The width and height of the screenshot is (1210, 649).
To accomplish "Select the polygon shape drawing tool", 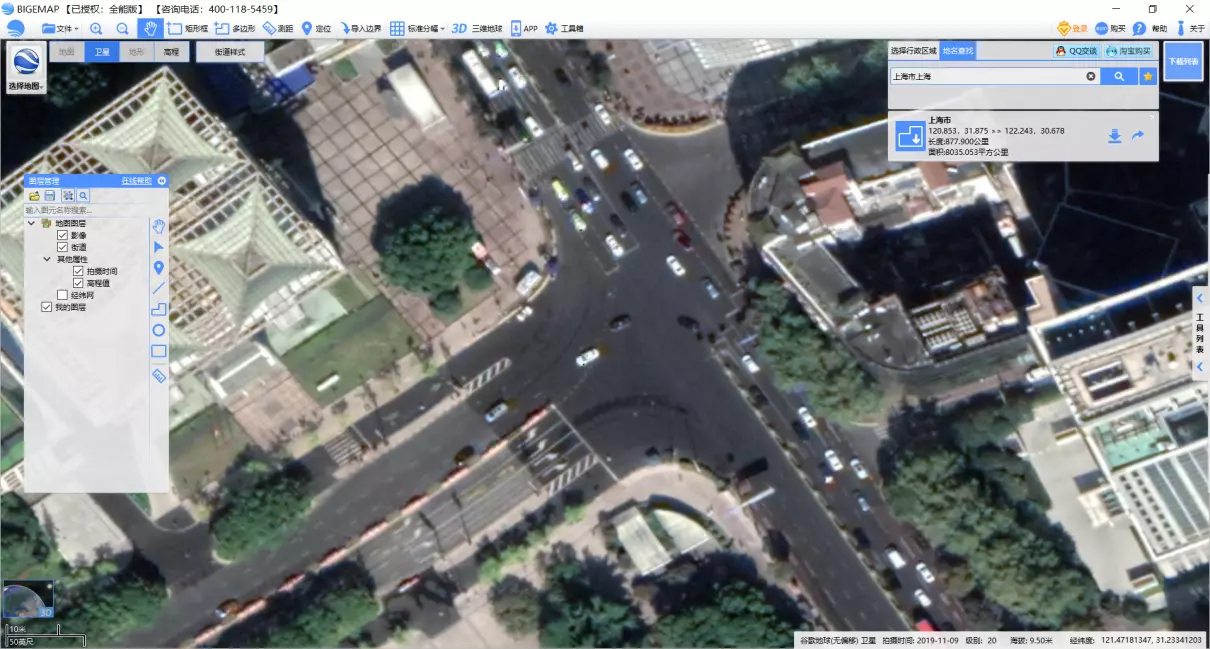I will (158, 309).
